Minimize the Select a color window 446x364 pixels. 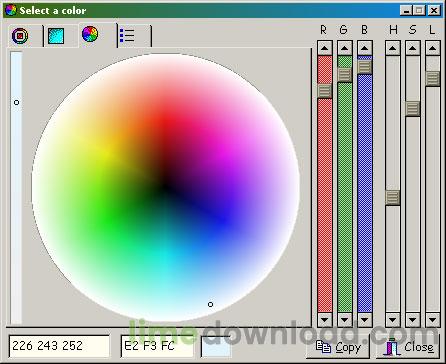pyautogui.click(x=406, y=10)
